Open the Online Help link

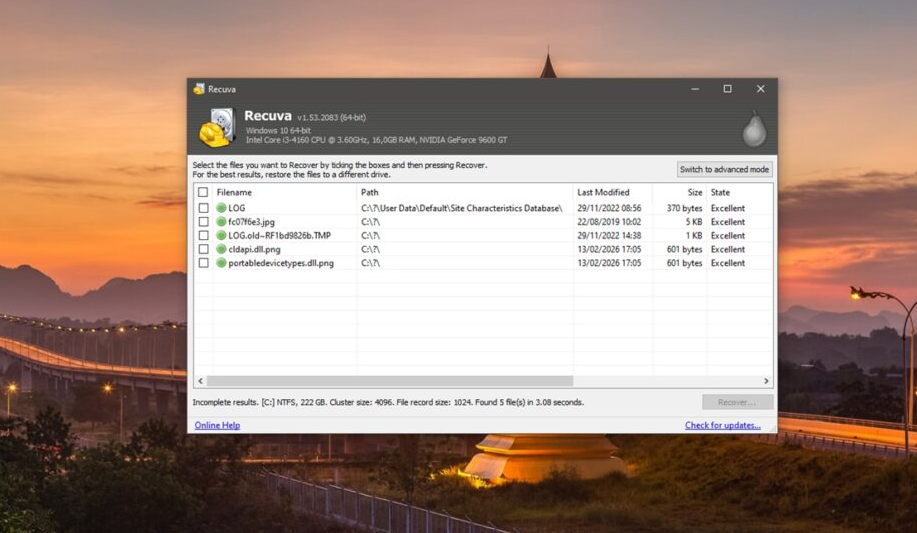pos(217,425)
